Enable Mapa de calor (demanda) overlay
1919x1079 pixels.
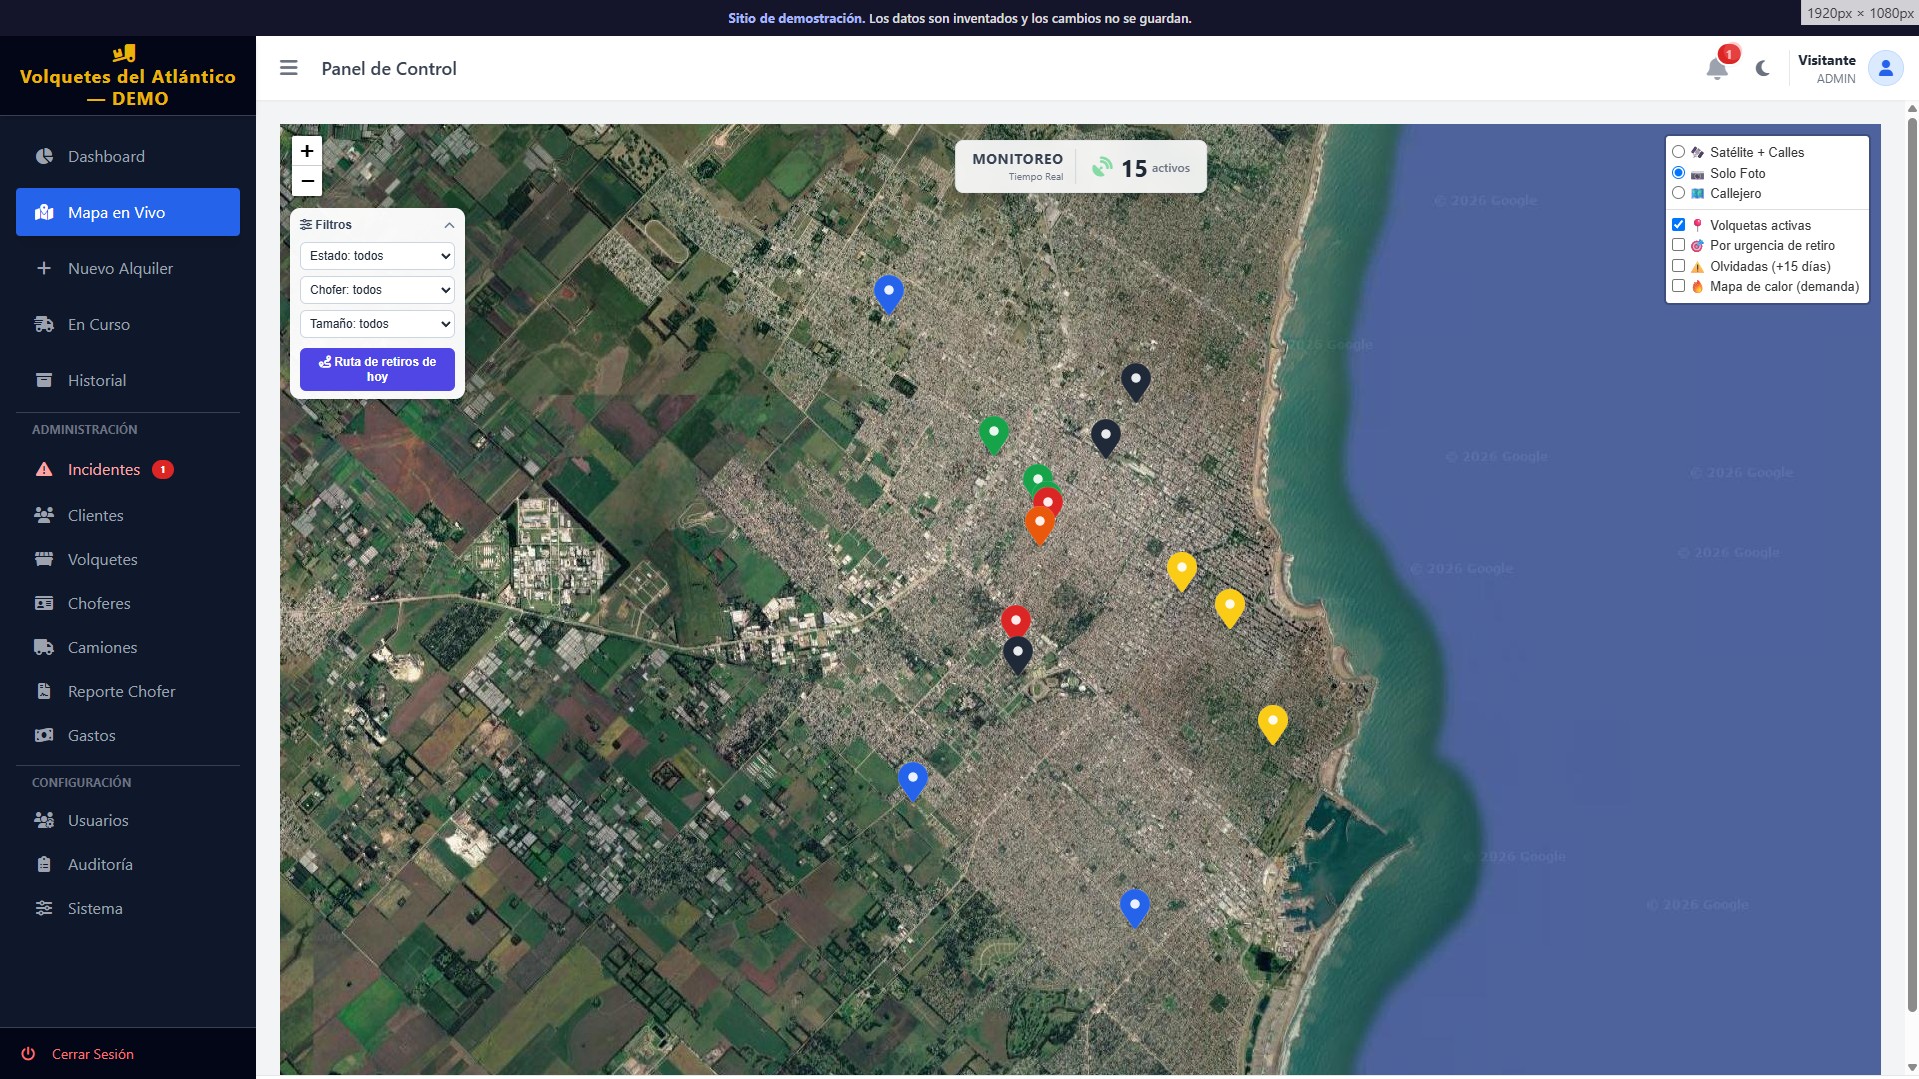click(x=1678, y=286)
